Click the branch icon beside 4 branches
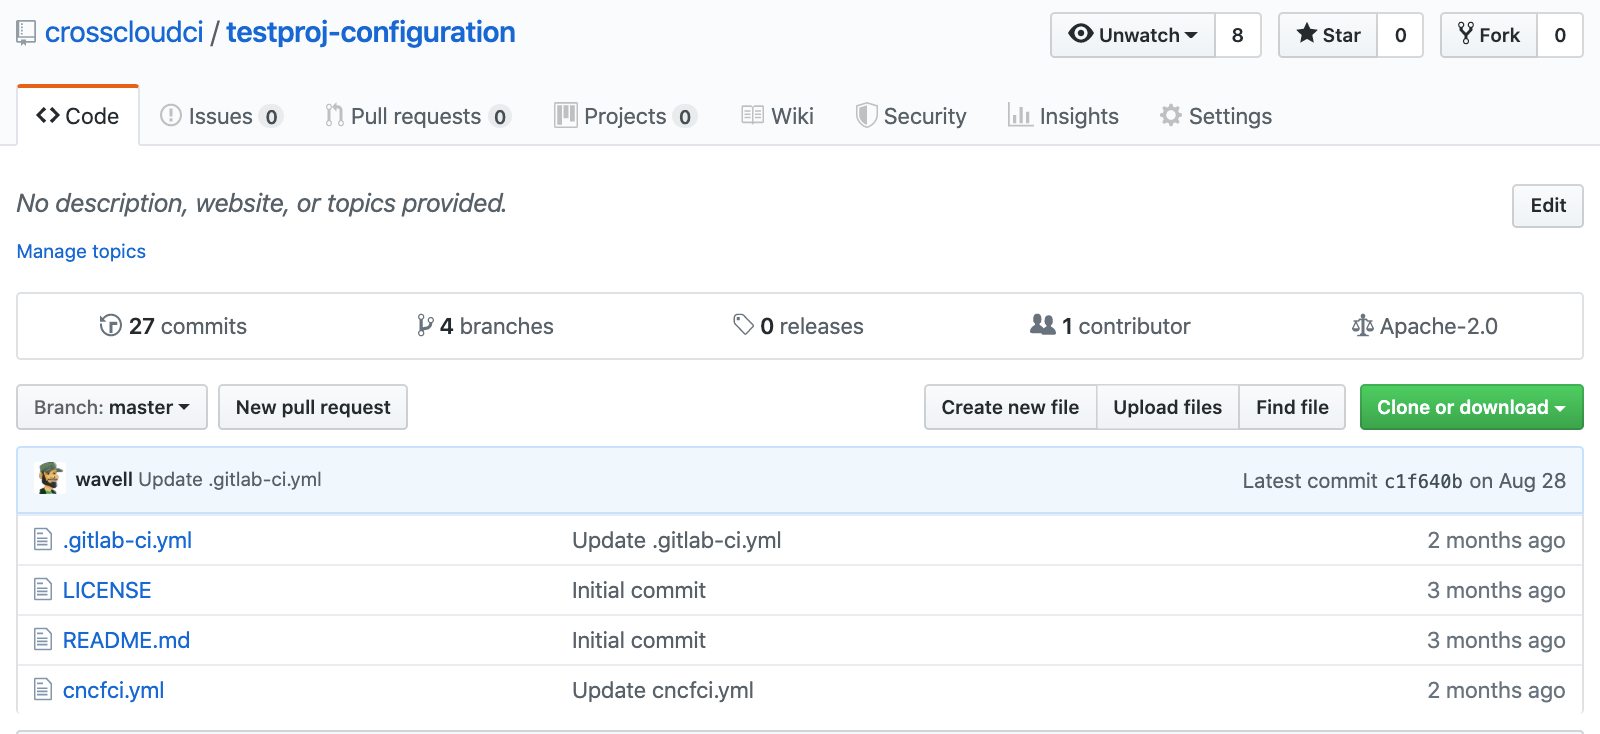1600x734 pixels. [425, 326]
